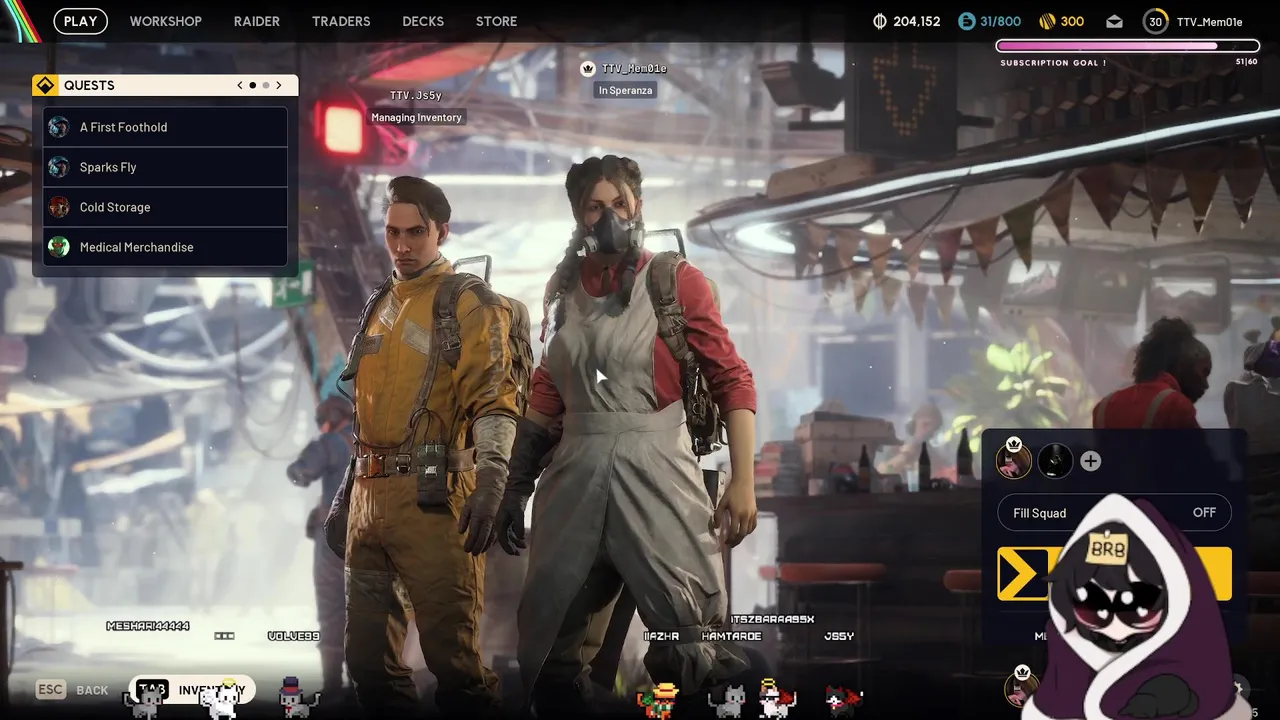Toggle the Fill Squad OFF switch
The image size is (1280, 720).
coord(1114,513)
